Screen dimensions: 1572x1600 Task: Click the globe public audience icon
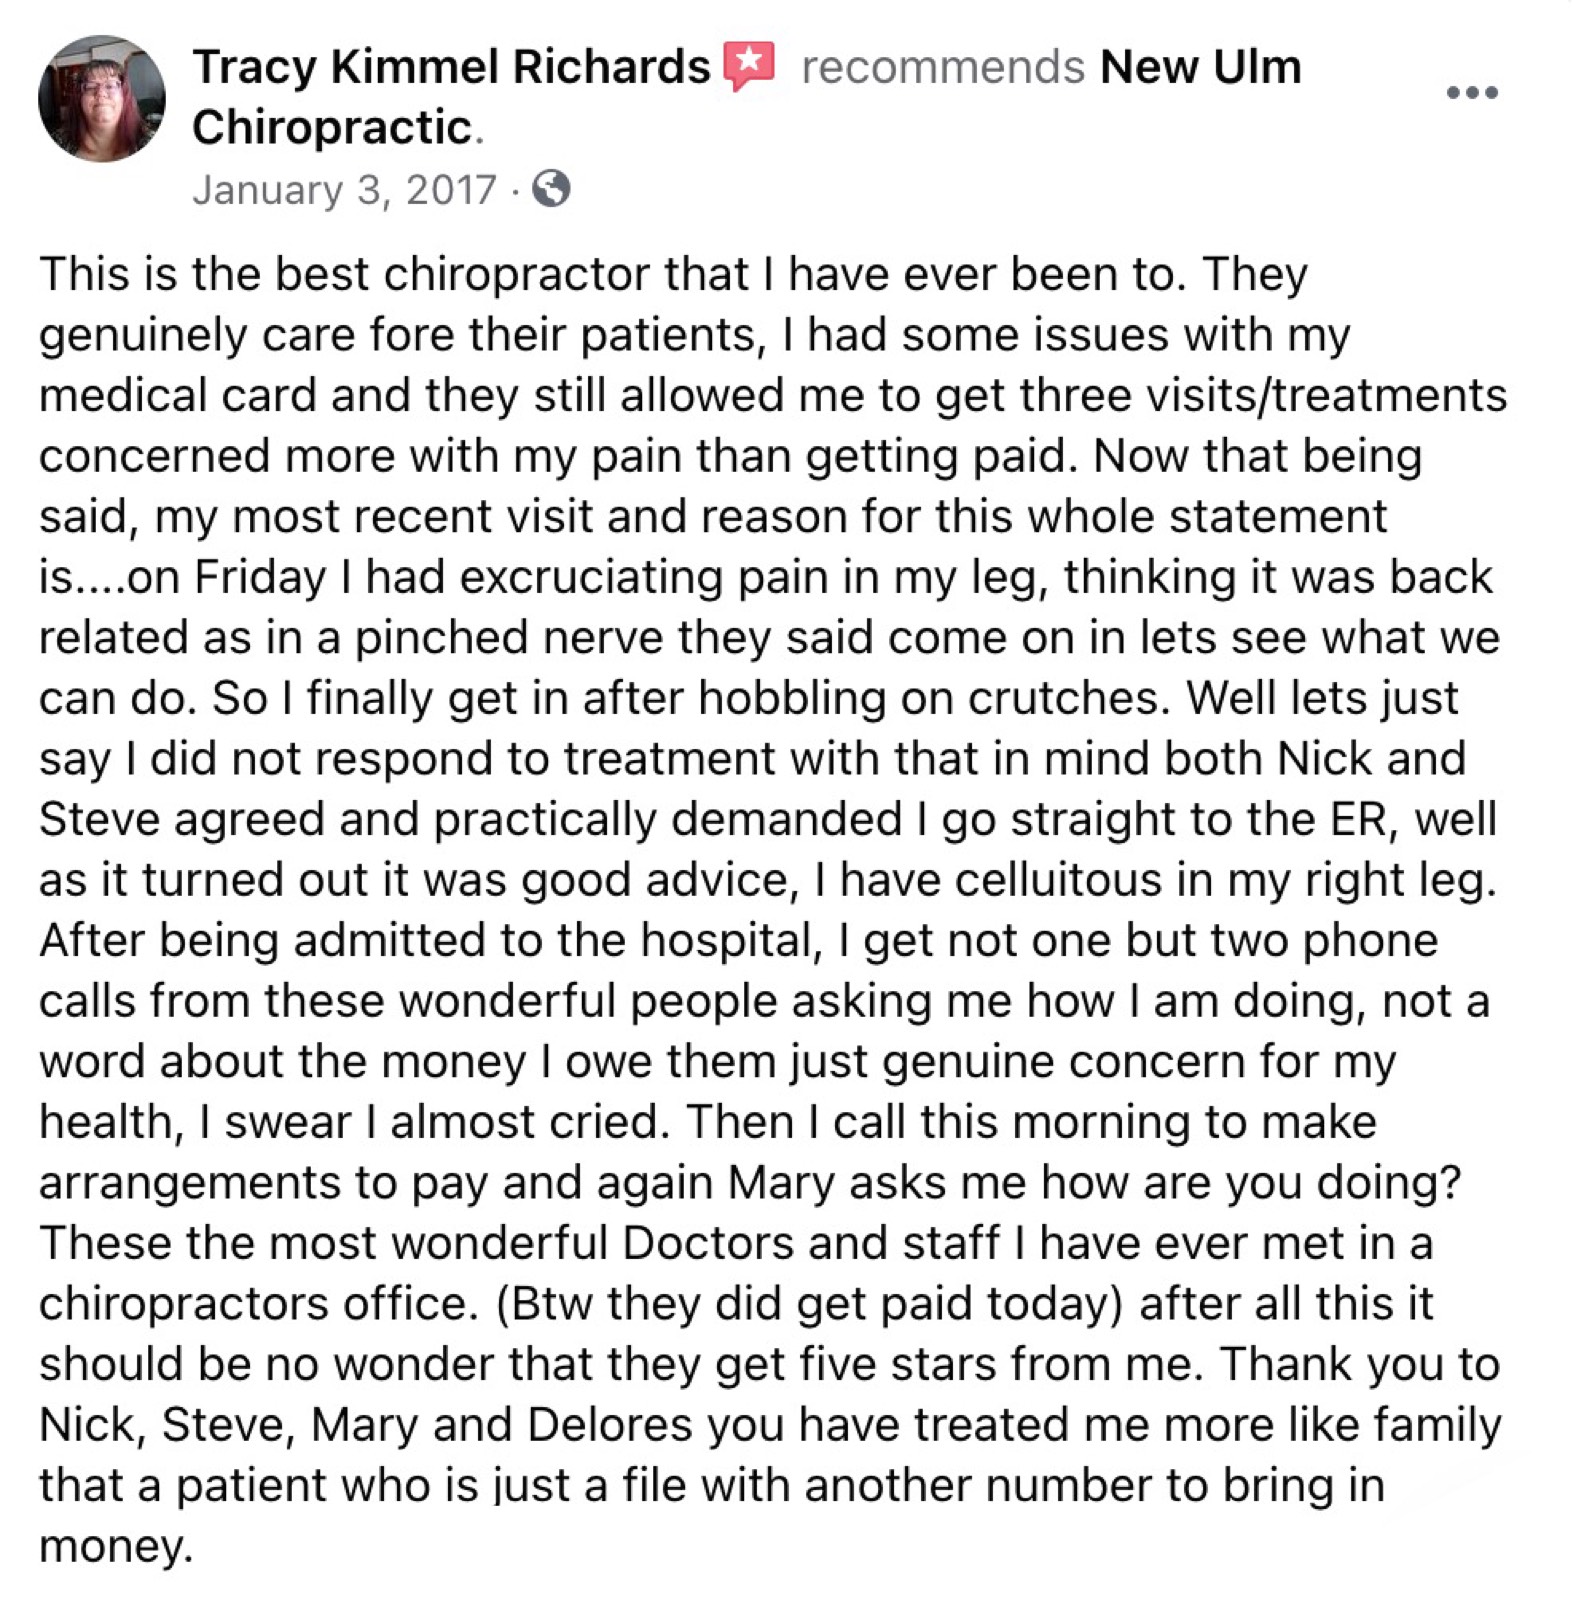(551, 188)
